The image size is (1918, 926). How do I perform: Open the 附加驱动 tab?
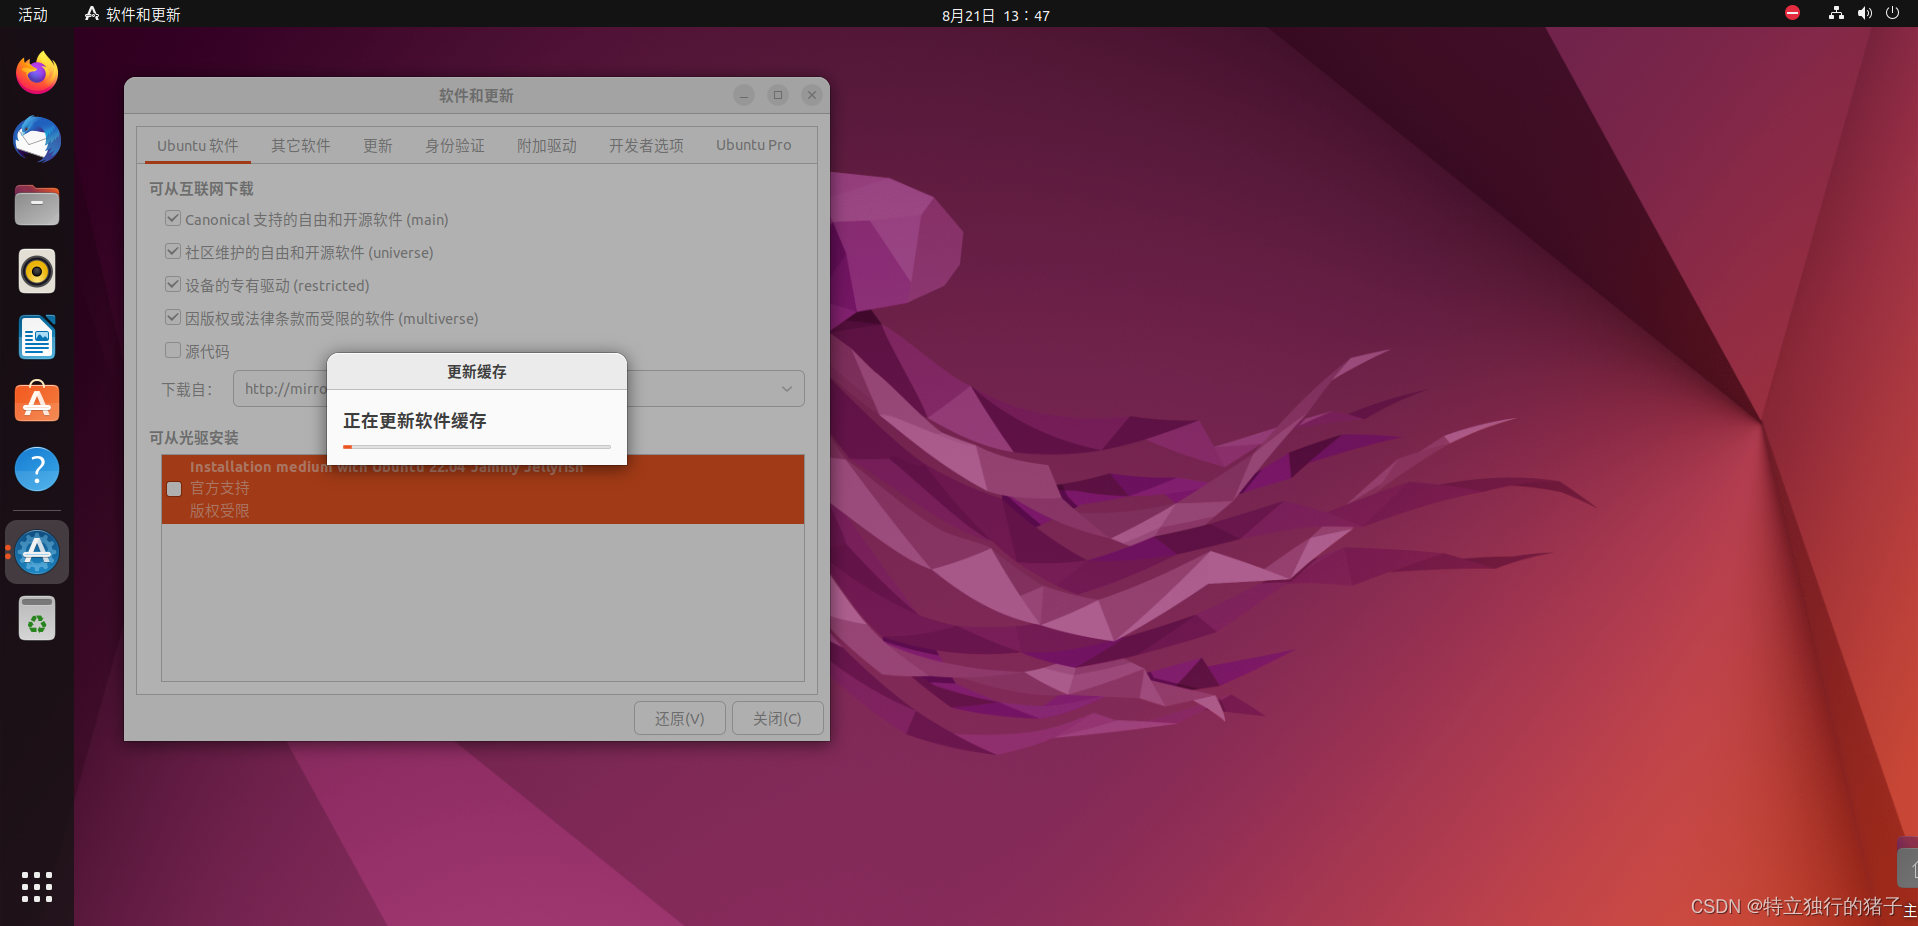tap(546, 146)
